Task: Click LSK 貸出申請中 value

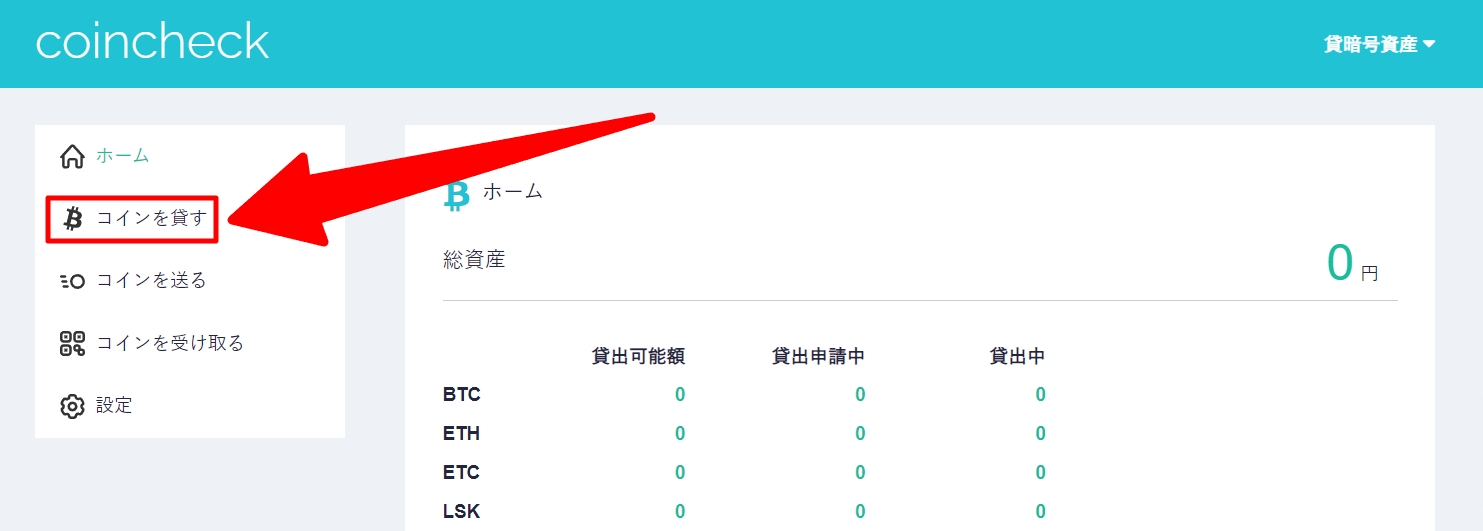Action: (860, 511)
